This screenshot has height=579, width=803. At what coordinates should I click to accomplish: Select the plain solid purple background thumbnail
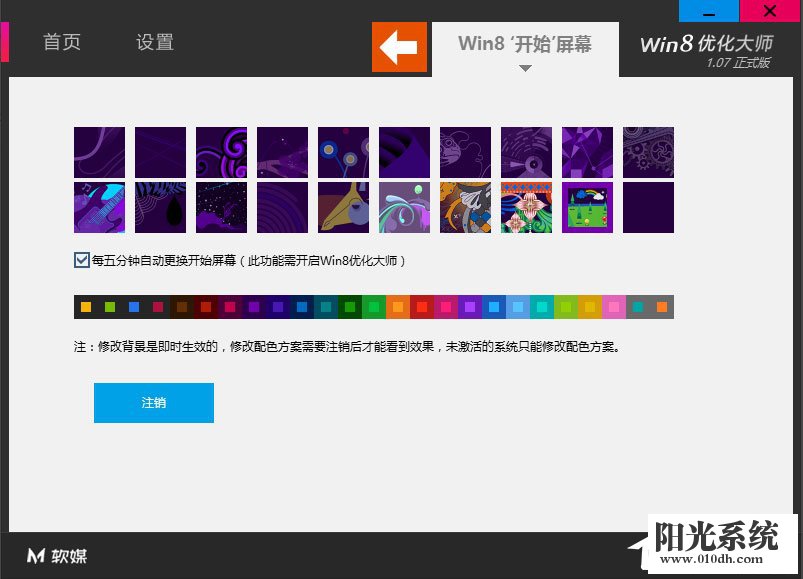[648, 207]
